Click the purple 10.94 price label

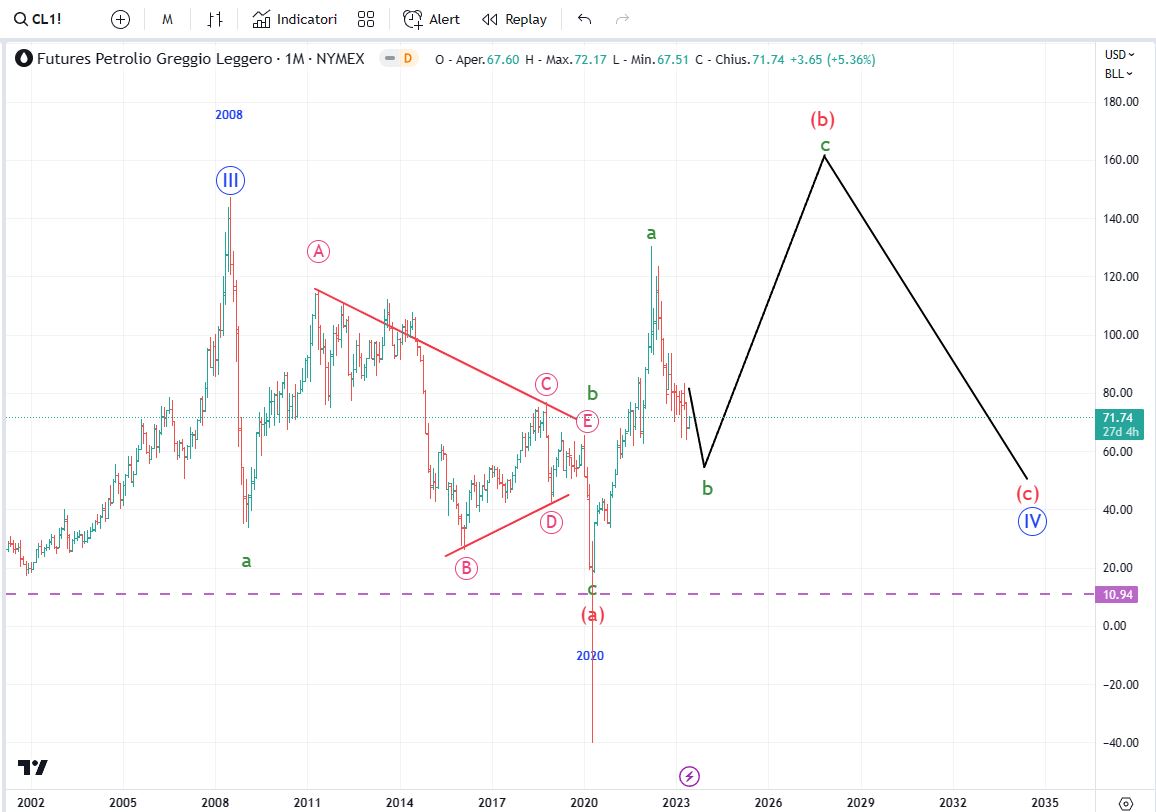pos(1118,594)
